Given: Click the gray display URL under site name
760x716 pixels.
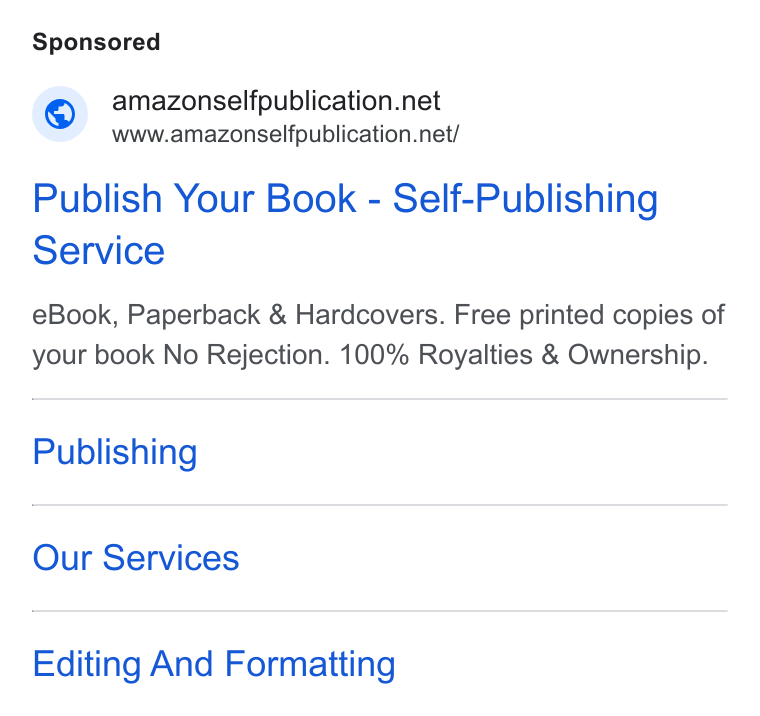Looking at the screenshot, I should tap(285, 134).
